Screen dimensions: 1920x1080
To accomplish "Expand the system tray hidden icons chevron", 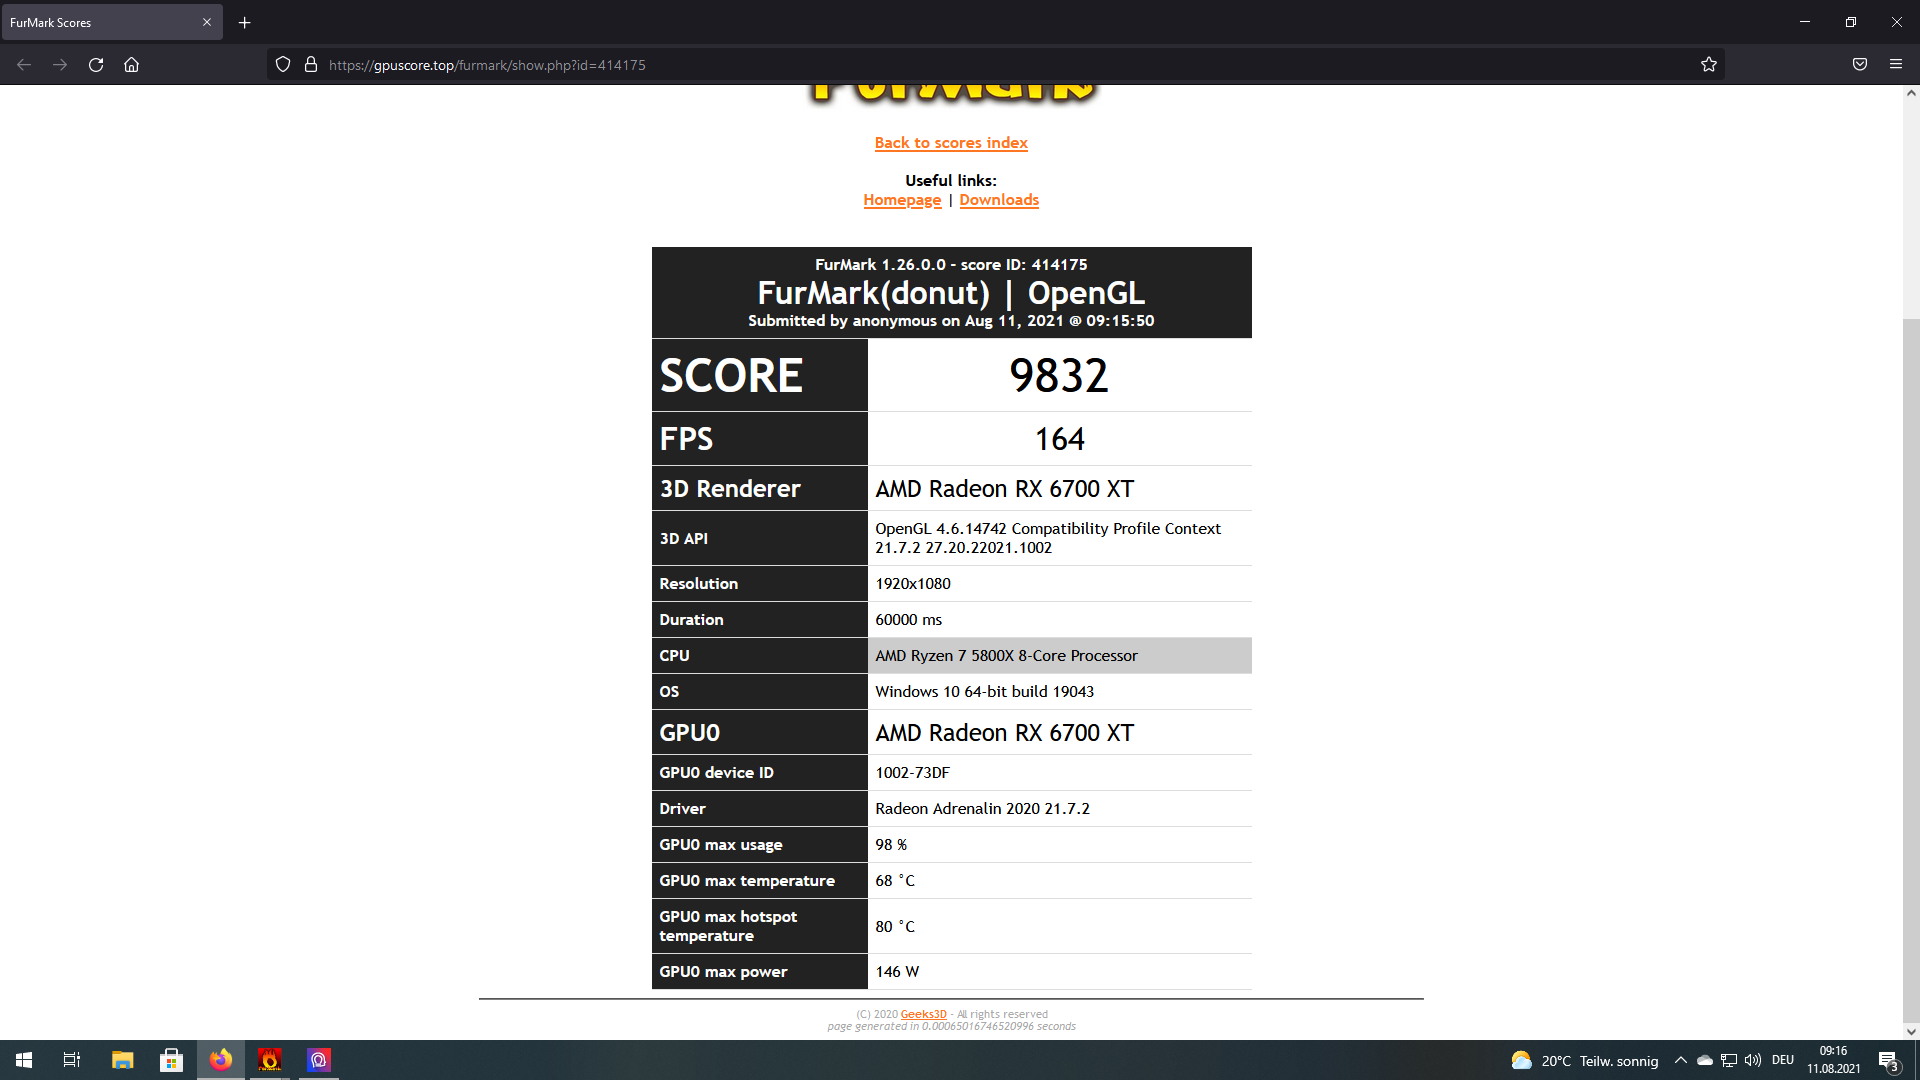I will pos(1680,1060).
